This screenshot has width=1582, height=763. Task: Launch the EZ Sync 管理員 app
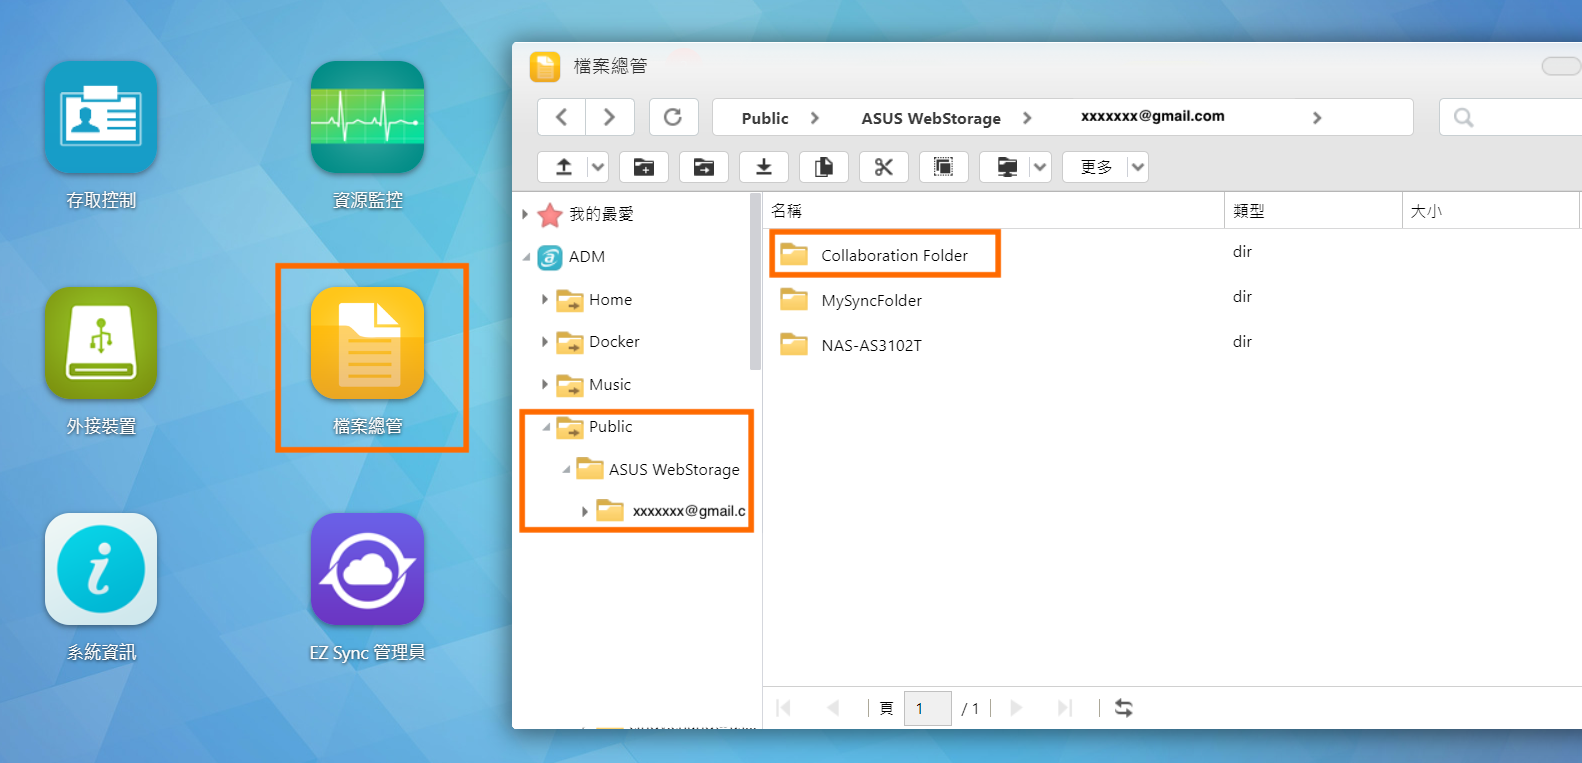coord(367,570)
